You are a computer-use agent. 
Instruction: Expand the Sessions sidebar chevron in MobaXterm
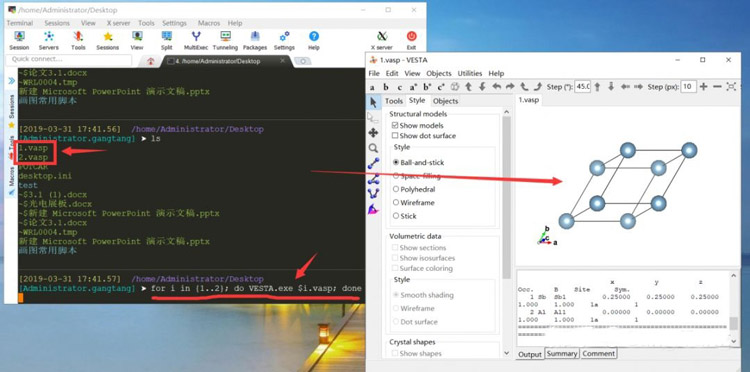pos(11,81)
